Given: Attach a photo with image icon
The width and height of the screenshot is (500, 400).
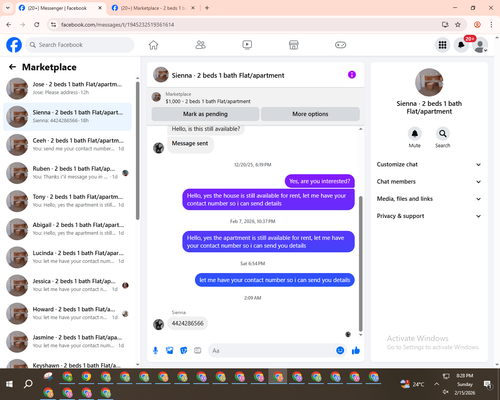Looking at the screenshot, I should [169, 350].
